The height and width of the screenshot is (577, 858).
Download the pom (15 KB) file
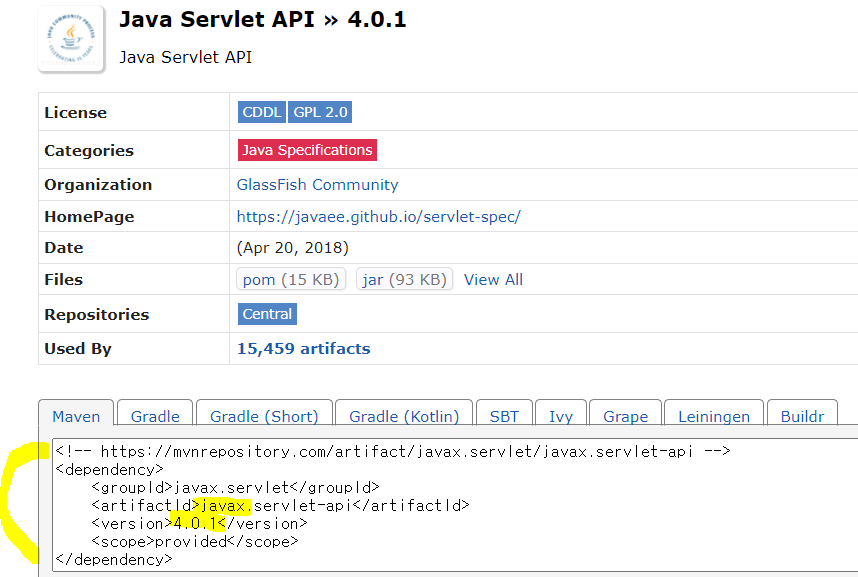click(291, 280)
